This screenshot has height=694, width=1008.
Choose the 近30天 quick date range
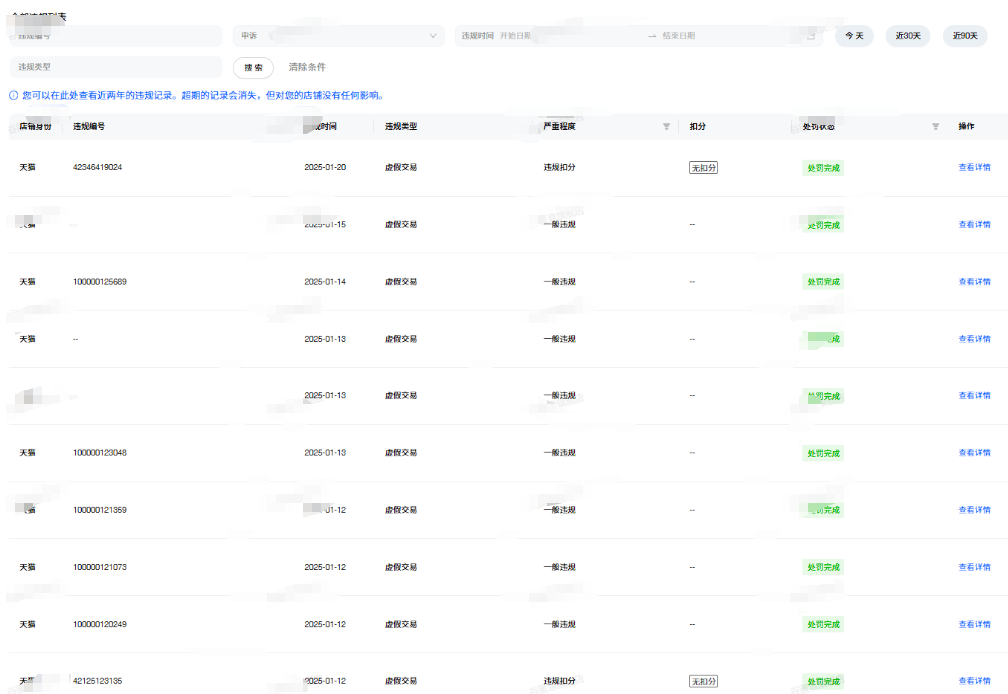point(908,36)
